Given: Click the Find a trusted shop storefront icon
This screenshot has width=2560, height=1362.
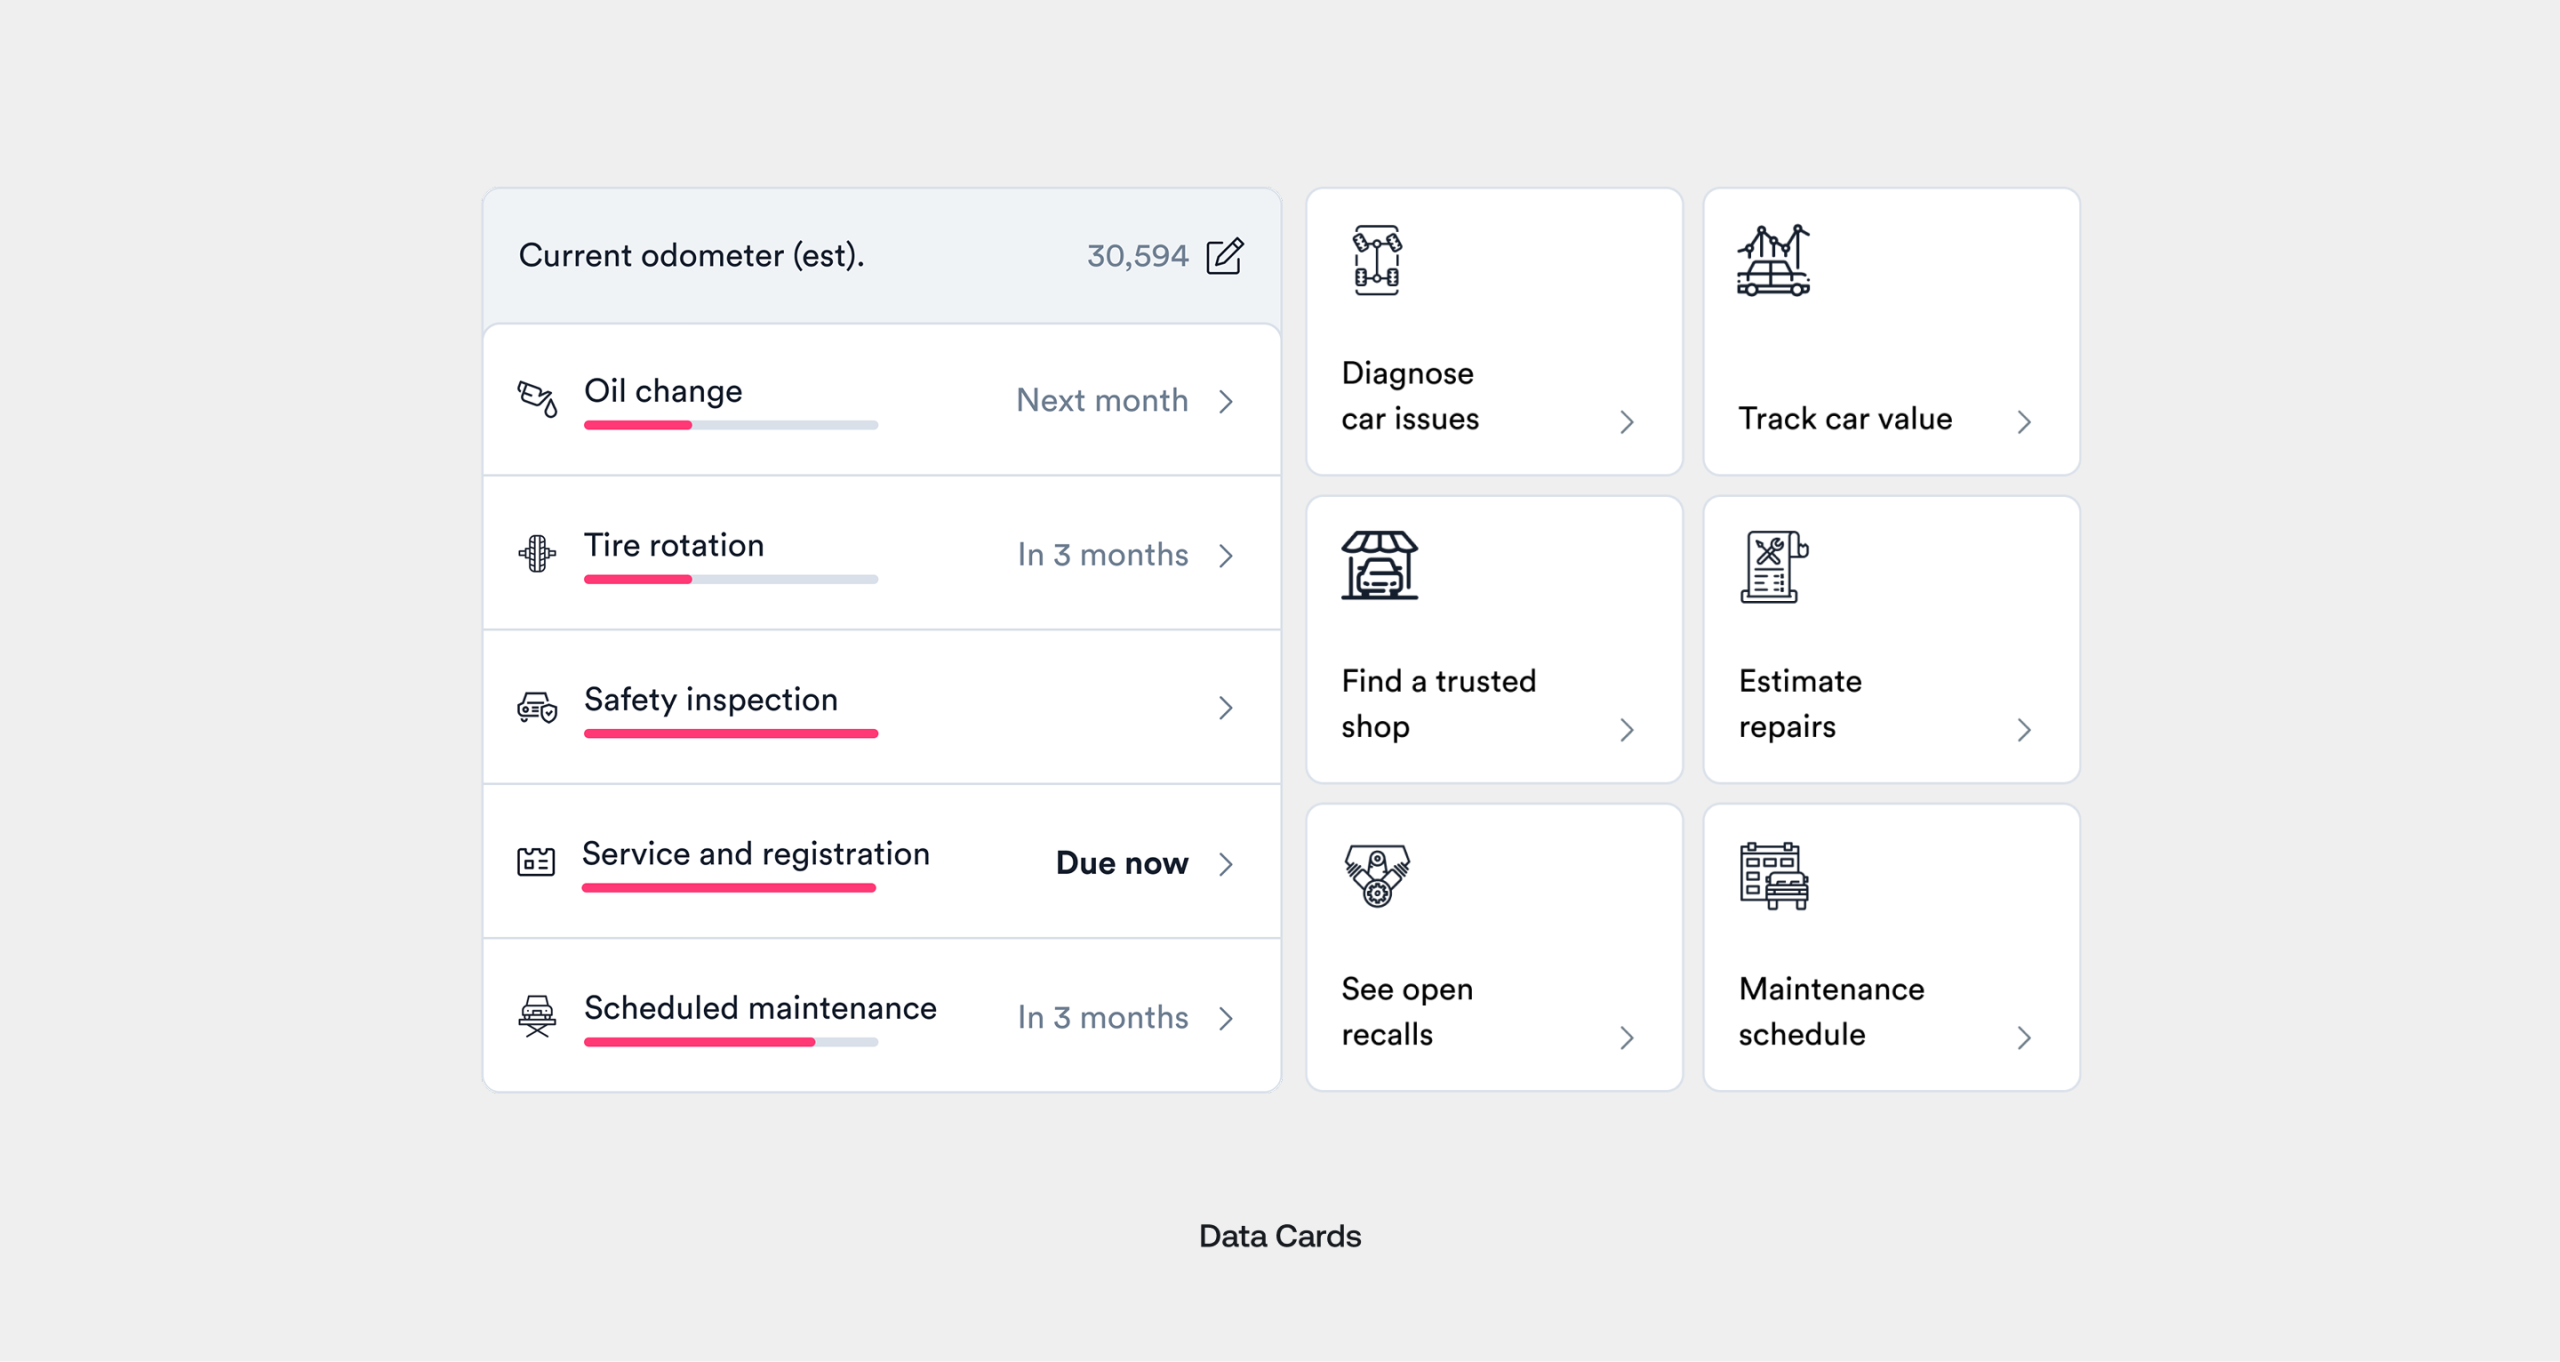Looking at the screenshot, I should 1379,566.
